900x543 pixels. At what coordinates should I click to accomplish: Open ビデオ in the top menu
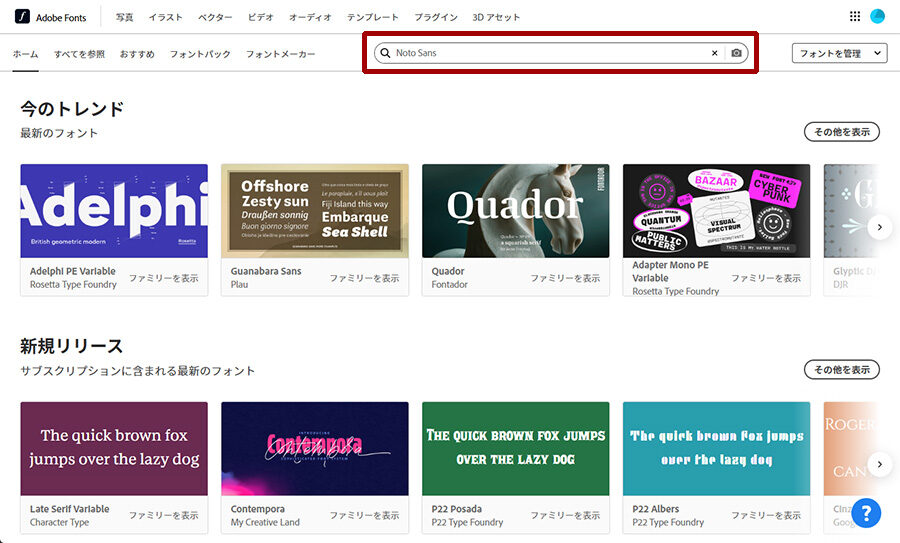tap(261, 17)
